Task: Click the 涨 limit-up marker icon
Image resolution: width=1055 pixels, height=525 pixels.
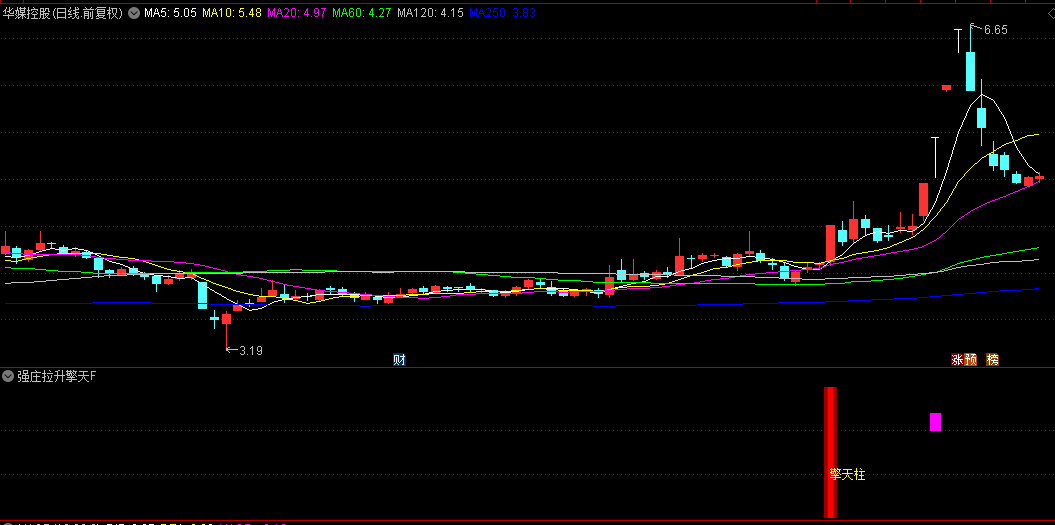Action: pyautogui.click(x=956, y=360)
